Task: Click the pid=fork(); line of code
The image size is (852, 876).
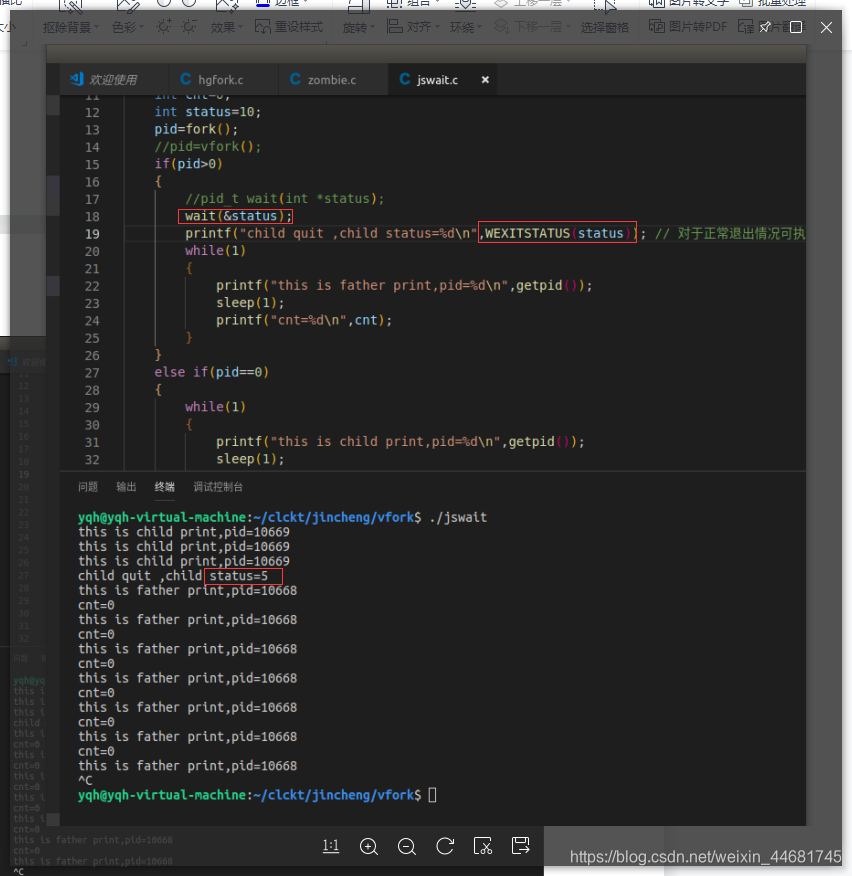Action: [x=196, y=129]
